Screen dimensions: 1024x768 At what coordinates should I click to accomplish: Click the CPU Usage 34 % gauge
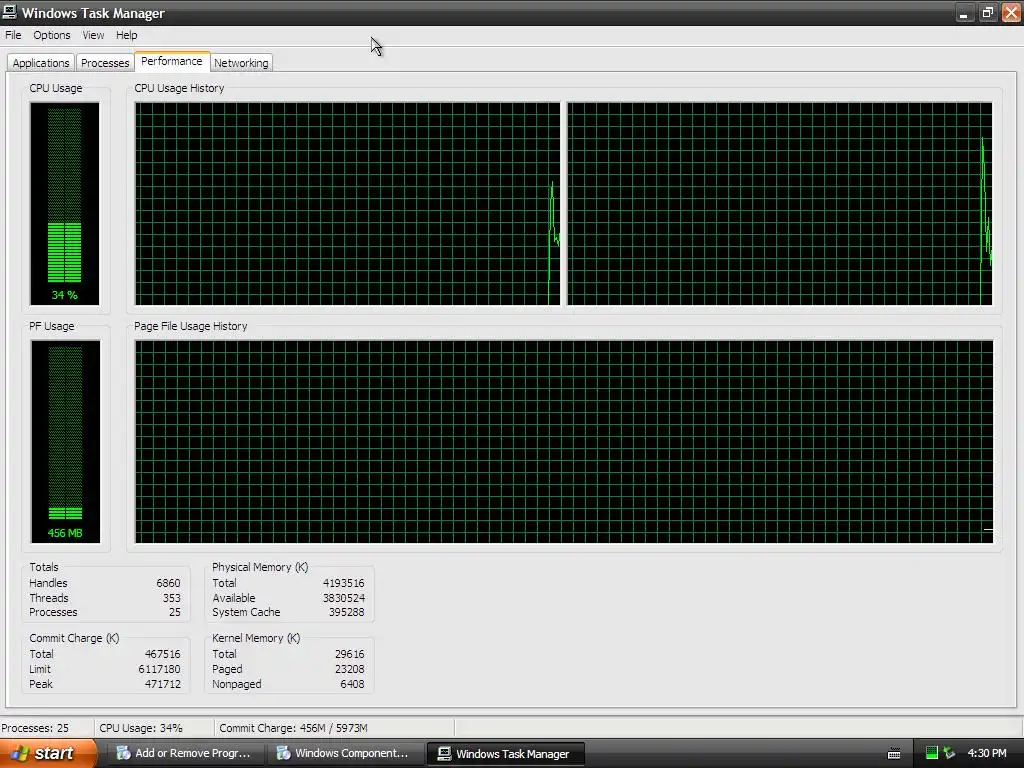(65, 203)
